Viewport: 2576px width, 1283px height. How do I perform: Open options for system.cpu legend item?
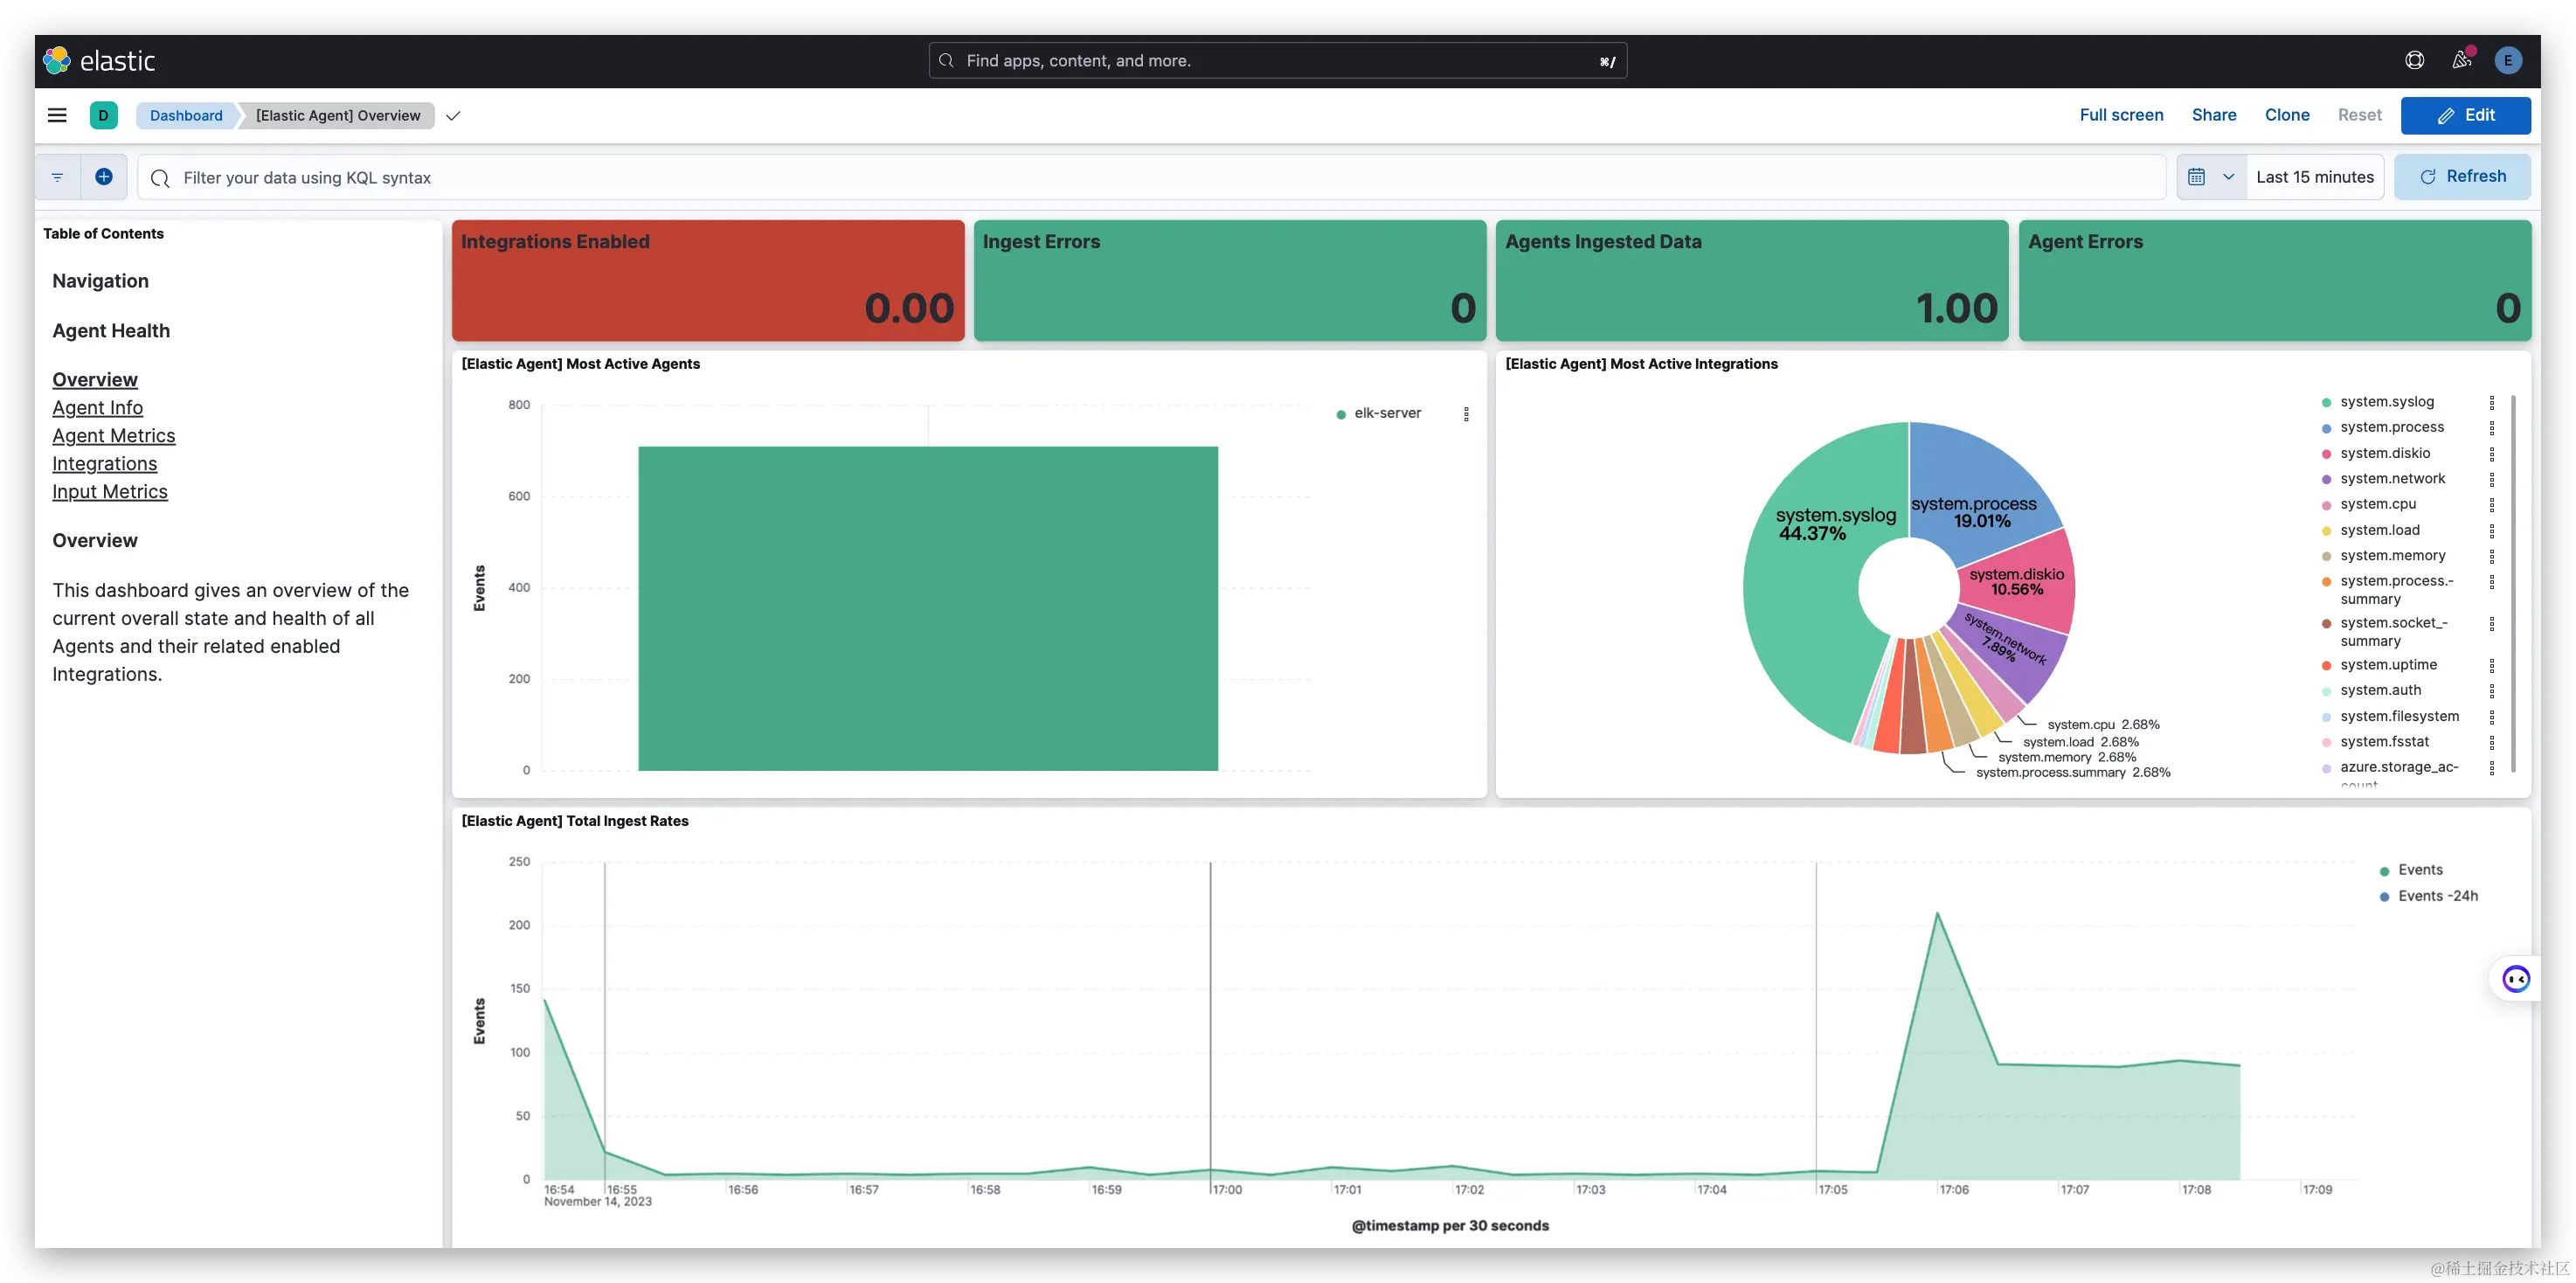tap(2491, 505)
